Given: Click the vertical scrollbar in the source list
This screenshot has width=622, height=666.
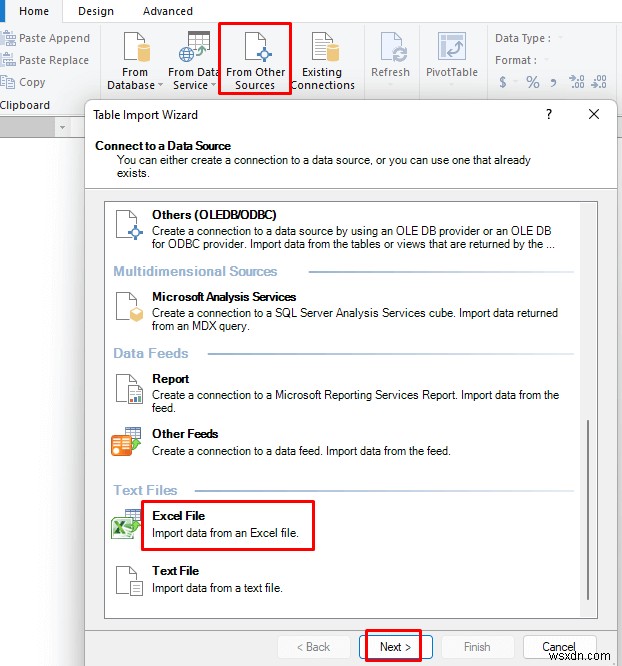Looking at the screenshot, I should (x=588, y=510).
